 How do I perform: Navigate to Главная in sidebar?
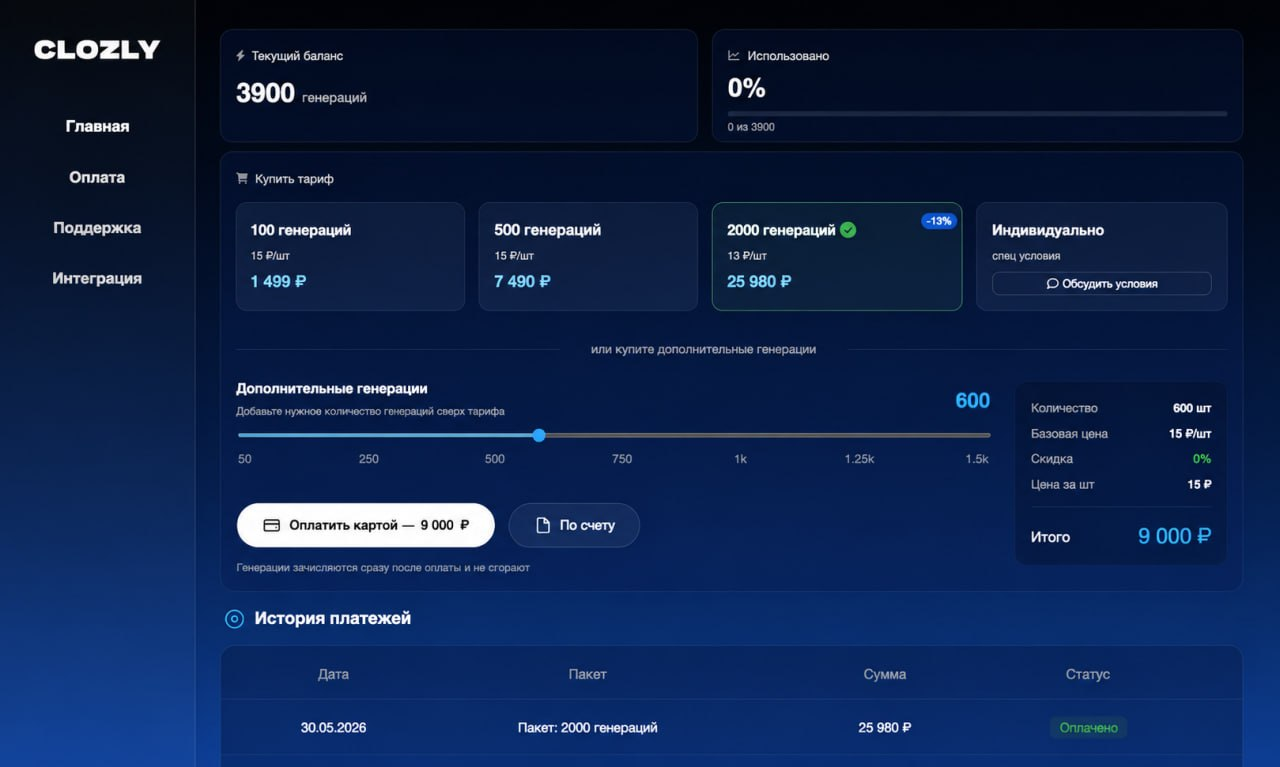[x=97, y=126]
